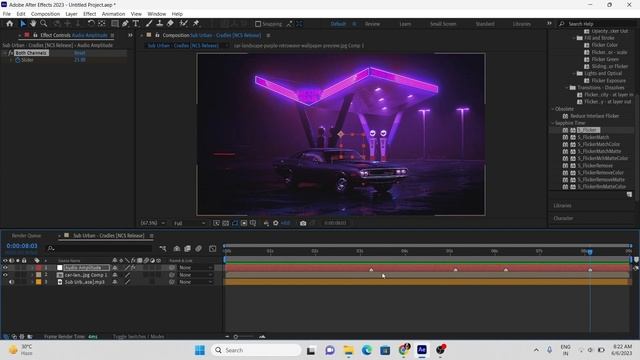Viewport: 640px width, 360px height.
Task: Toggle fx switch on Both Channels effect
Action: (x=11, y=53)
